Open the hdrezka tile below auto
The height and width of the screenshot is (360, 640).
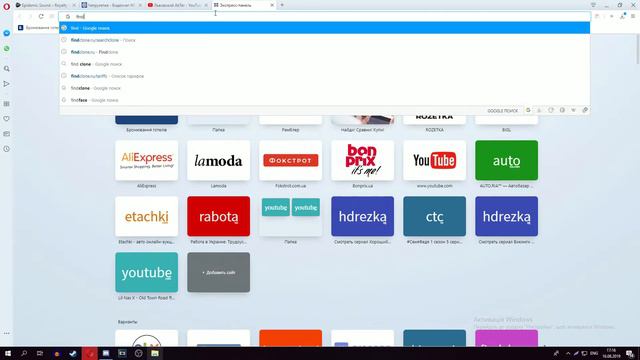tap(507, 216)
